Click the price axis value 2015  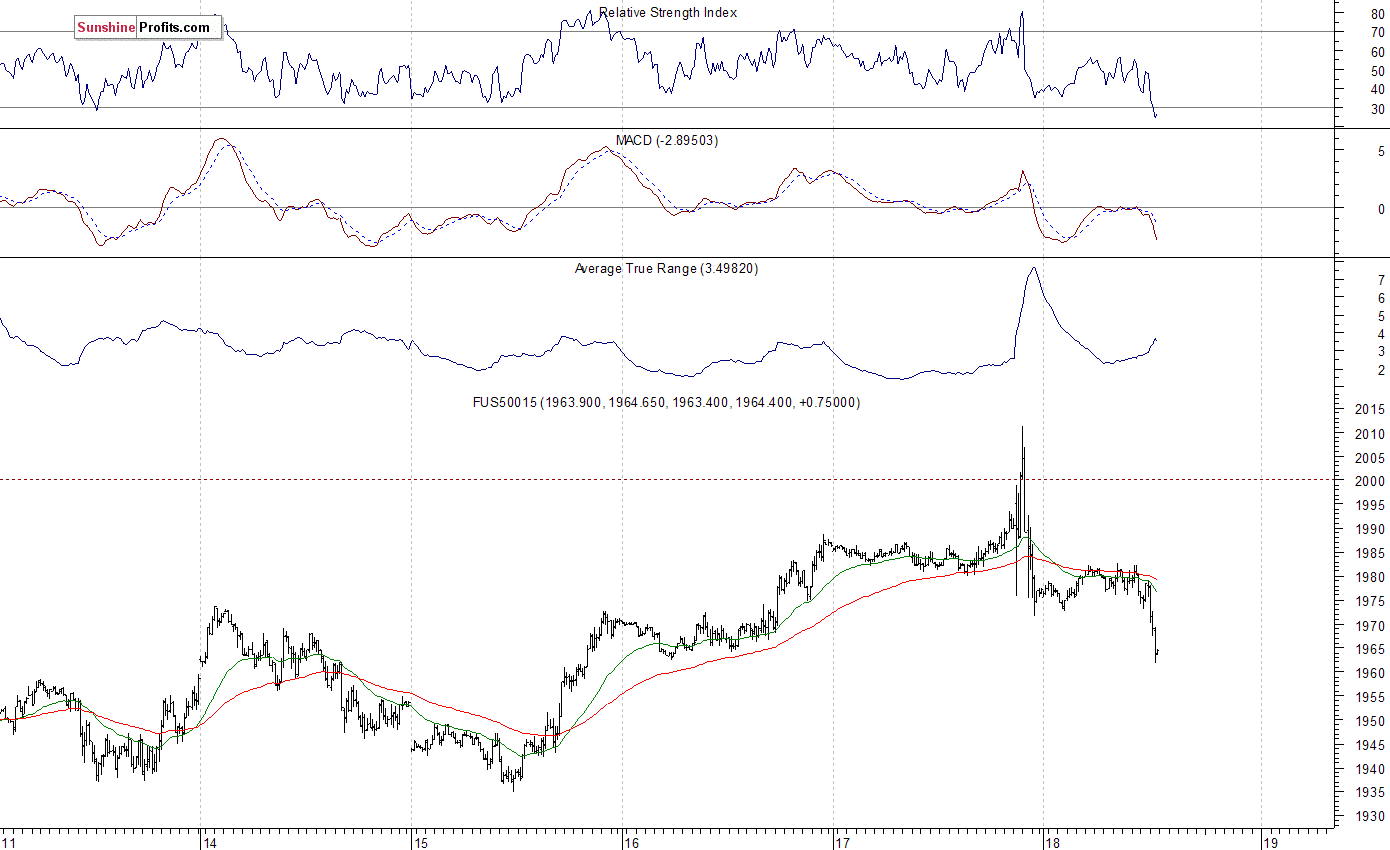pos(1372,410)
